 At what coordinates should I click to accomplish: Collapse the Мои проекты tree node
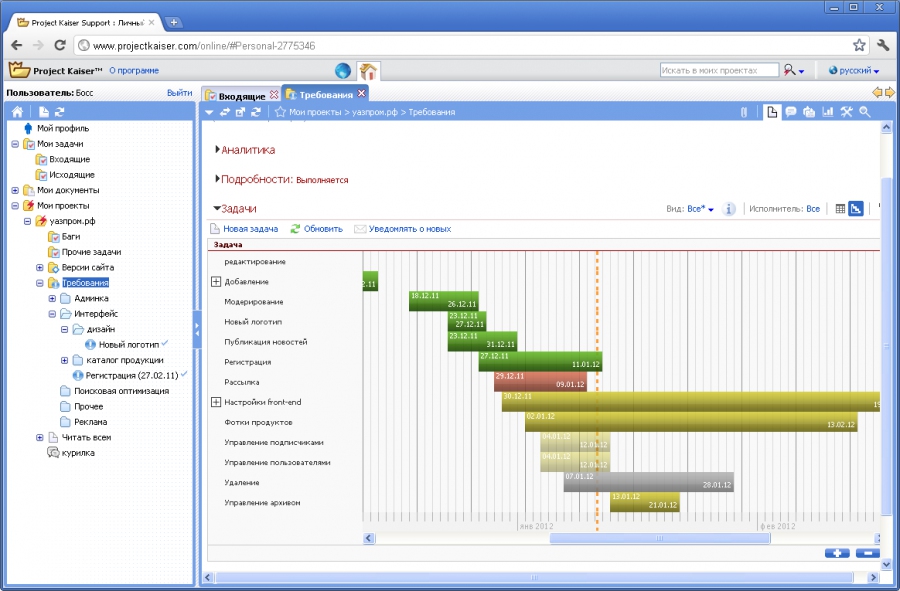point(15,206)
